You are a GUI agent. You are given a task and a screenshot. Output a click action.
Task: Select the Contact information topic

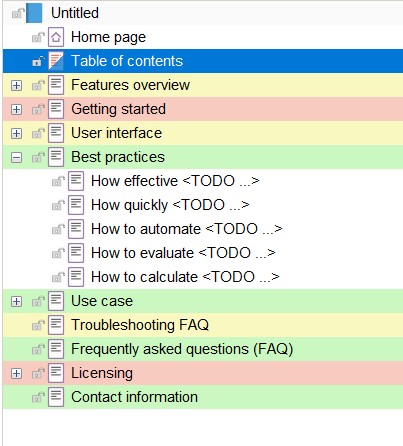click(134, 397)
